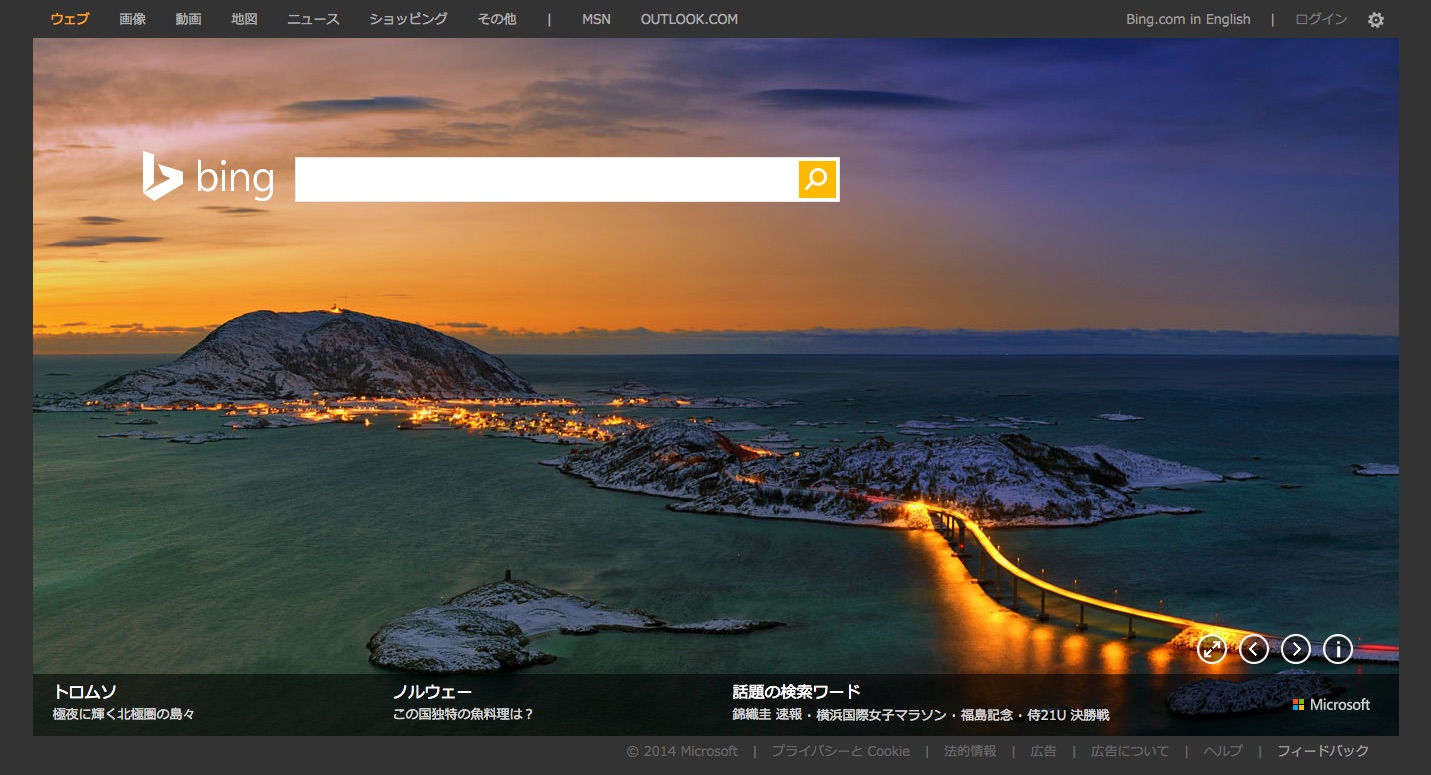This screenshot has height=775, width=1431.
Task: Click inside the Bing search box
Action: pyautogui.click(x=545, y=179)
